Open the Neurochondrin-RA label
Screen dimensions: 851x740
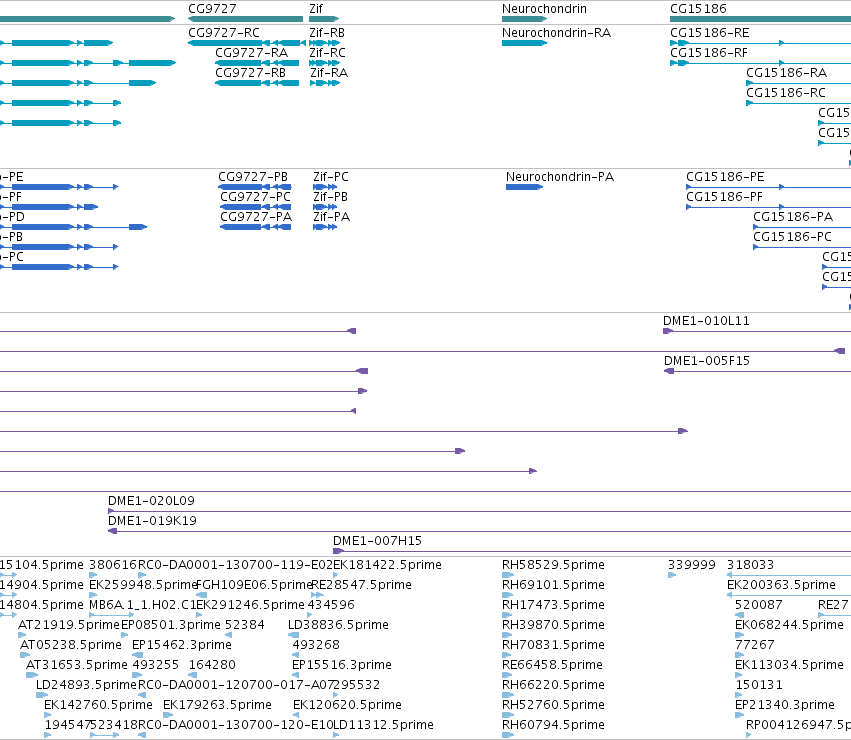556,33
